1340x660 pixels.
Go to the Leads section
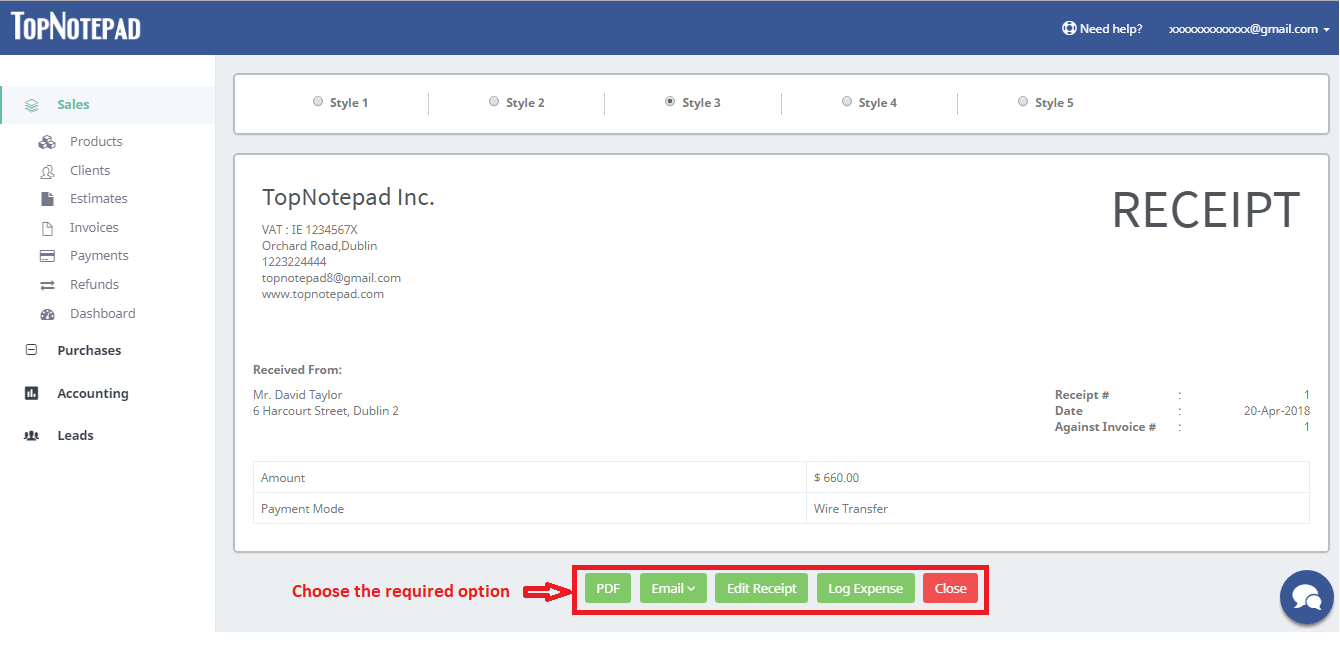(75, 436)
